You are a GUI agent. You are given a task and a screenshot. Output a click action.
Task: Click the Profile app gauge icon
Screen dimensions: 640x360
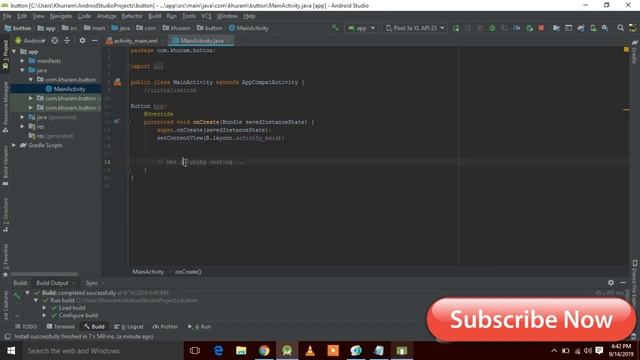(x=517, y=28)
